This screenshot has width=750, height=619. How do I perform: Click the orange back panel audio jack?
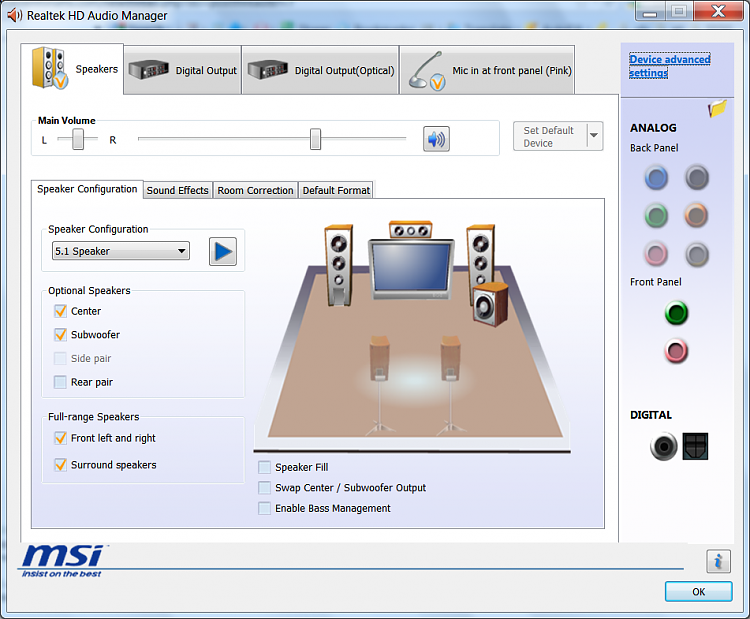coord(696,216)
